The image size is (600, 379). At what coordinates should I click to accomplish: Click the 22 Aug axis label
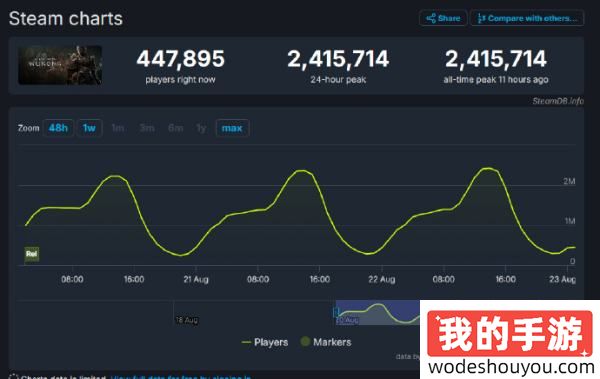coord(382,279)
